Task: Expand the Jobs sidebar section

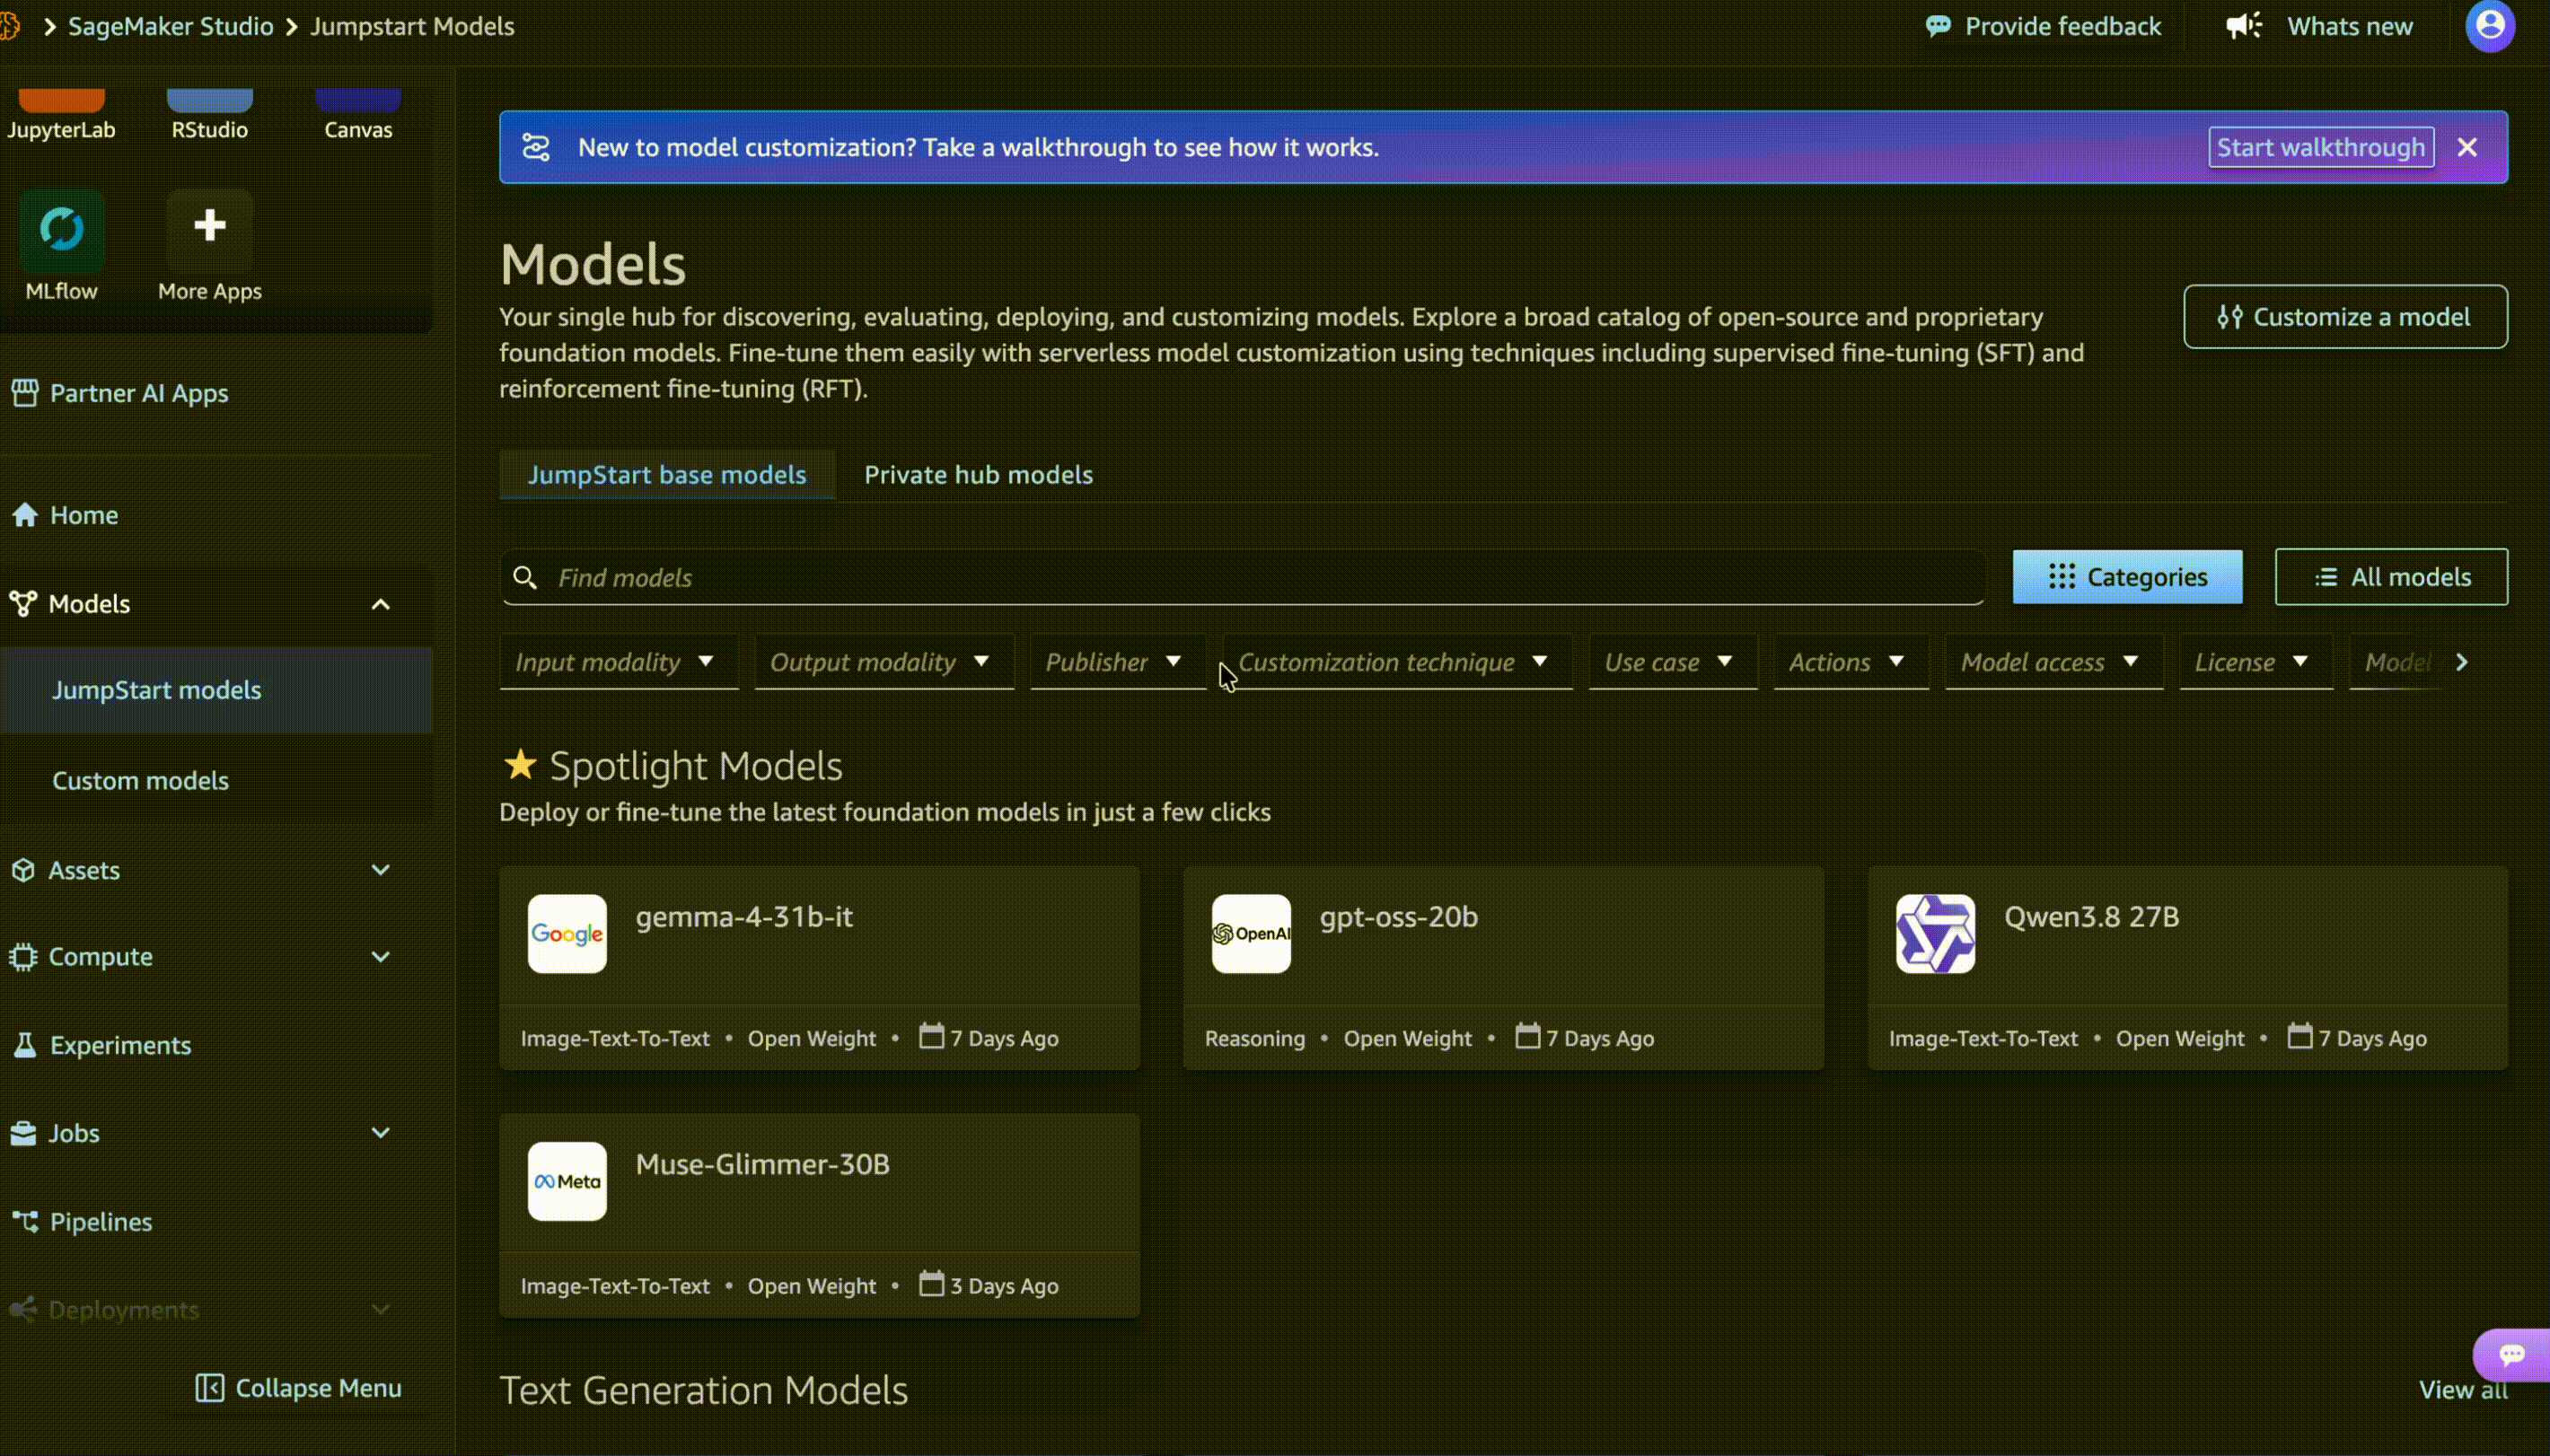Action: point(380,1133)
